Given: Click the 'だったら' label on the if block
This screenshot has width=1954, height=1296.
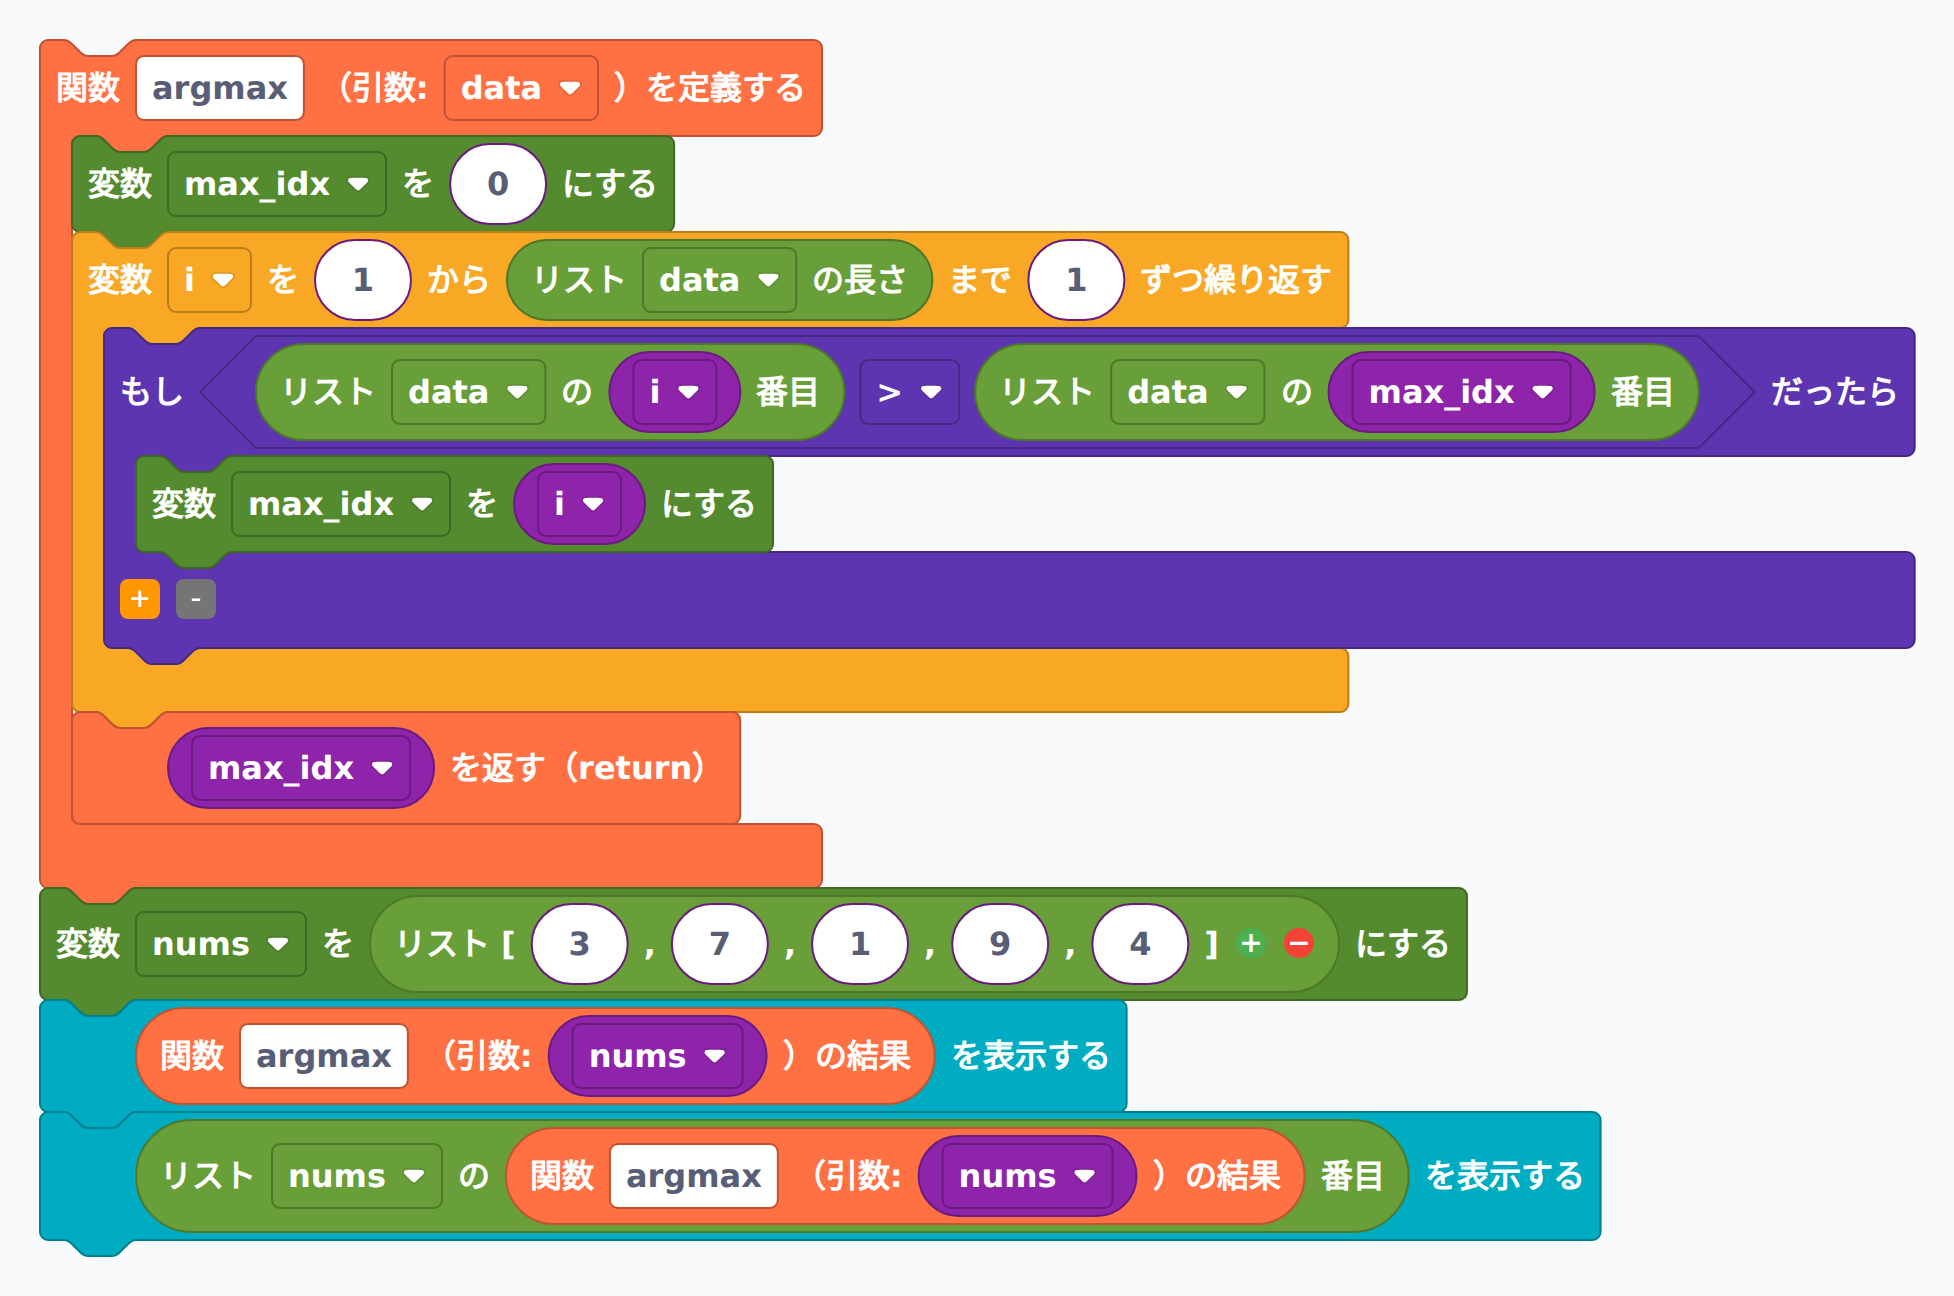Looking at the screenshot, I should (1834, 392).
